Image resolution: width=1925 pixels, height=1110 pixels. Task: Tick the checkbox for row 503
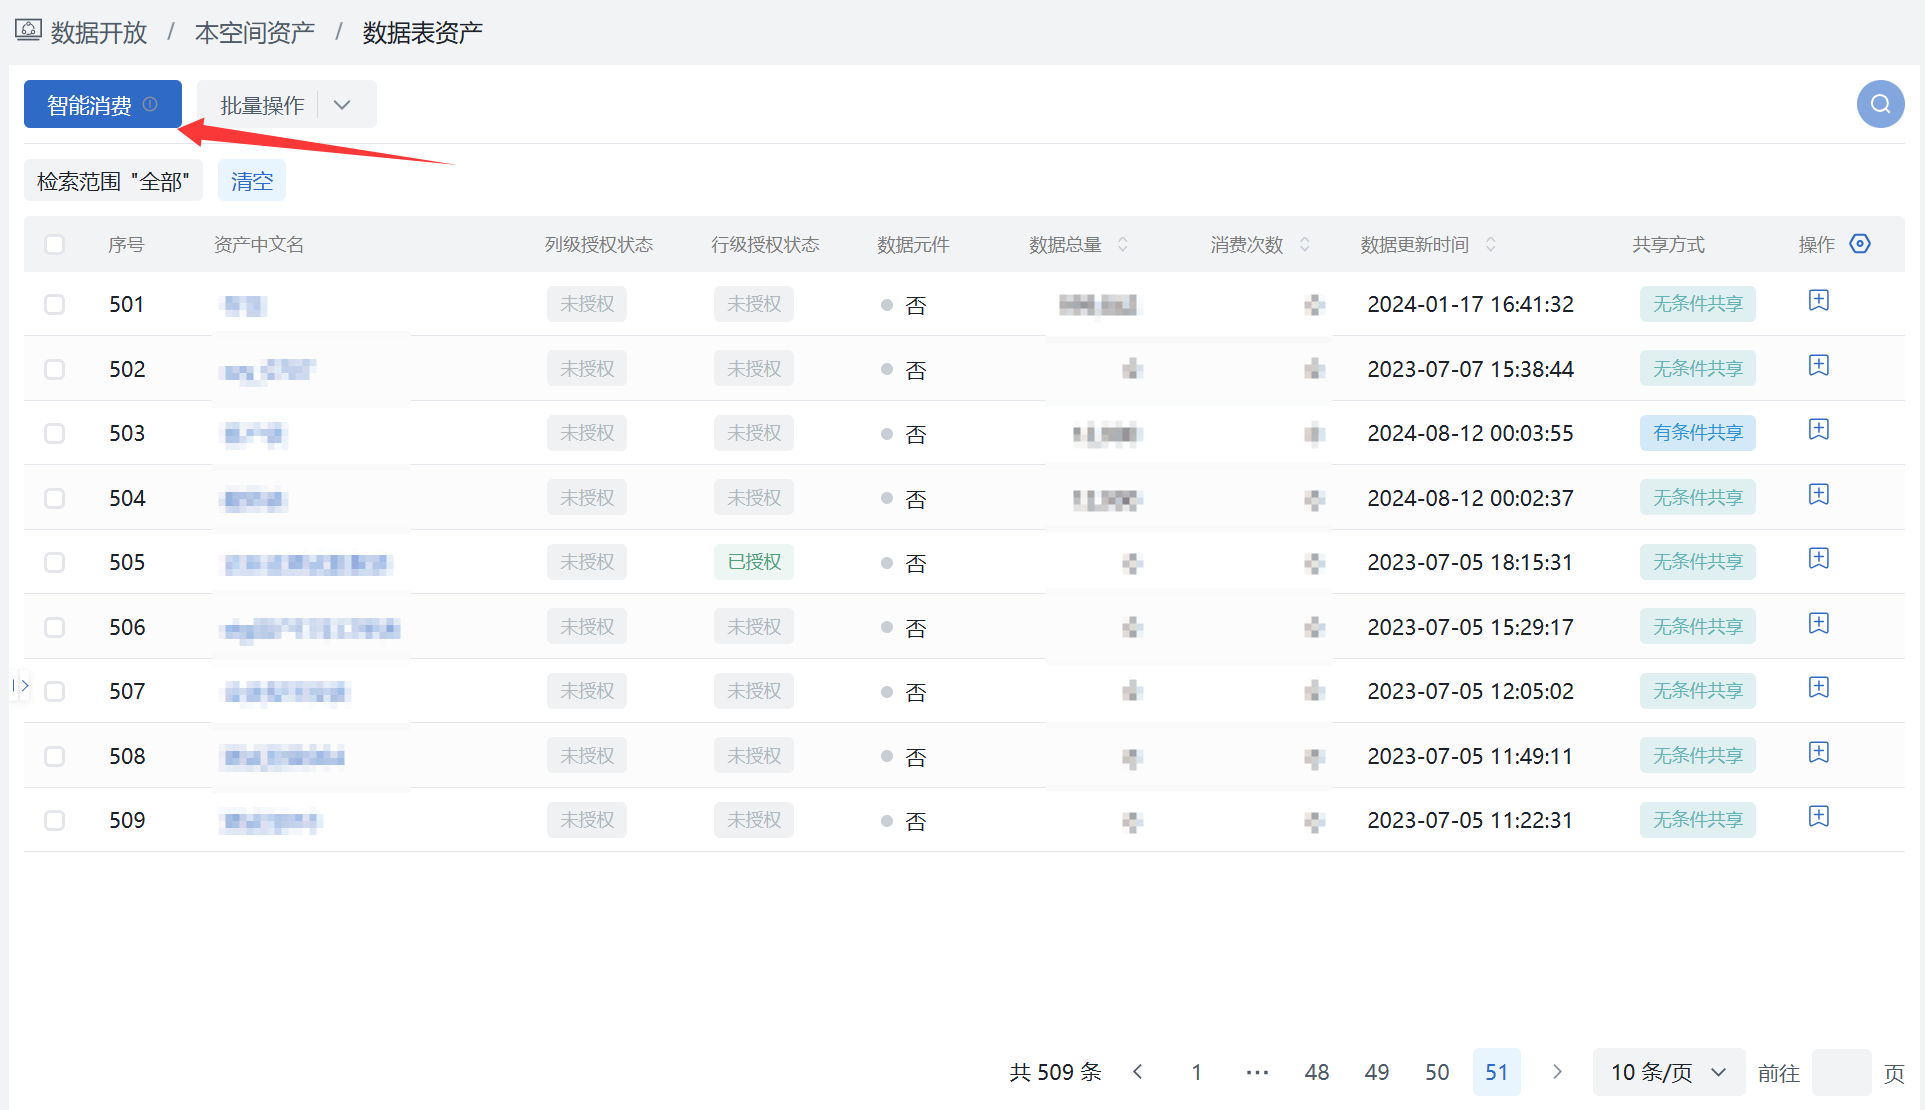[x=55, y=434]
